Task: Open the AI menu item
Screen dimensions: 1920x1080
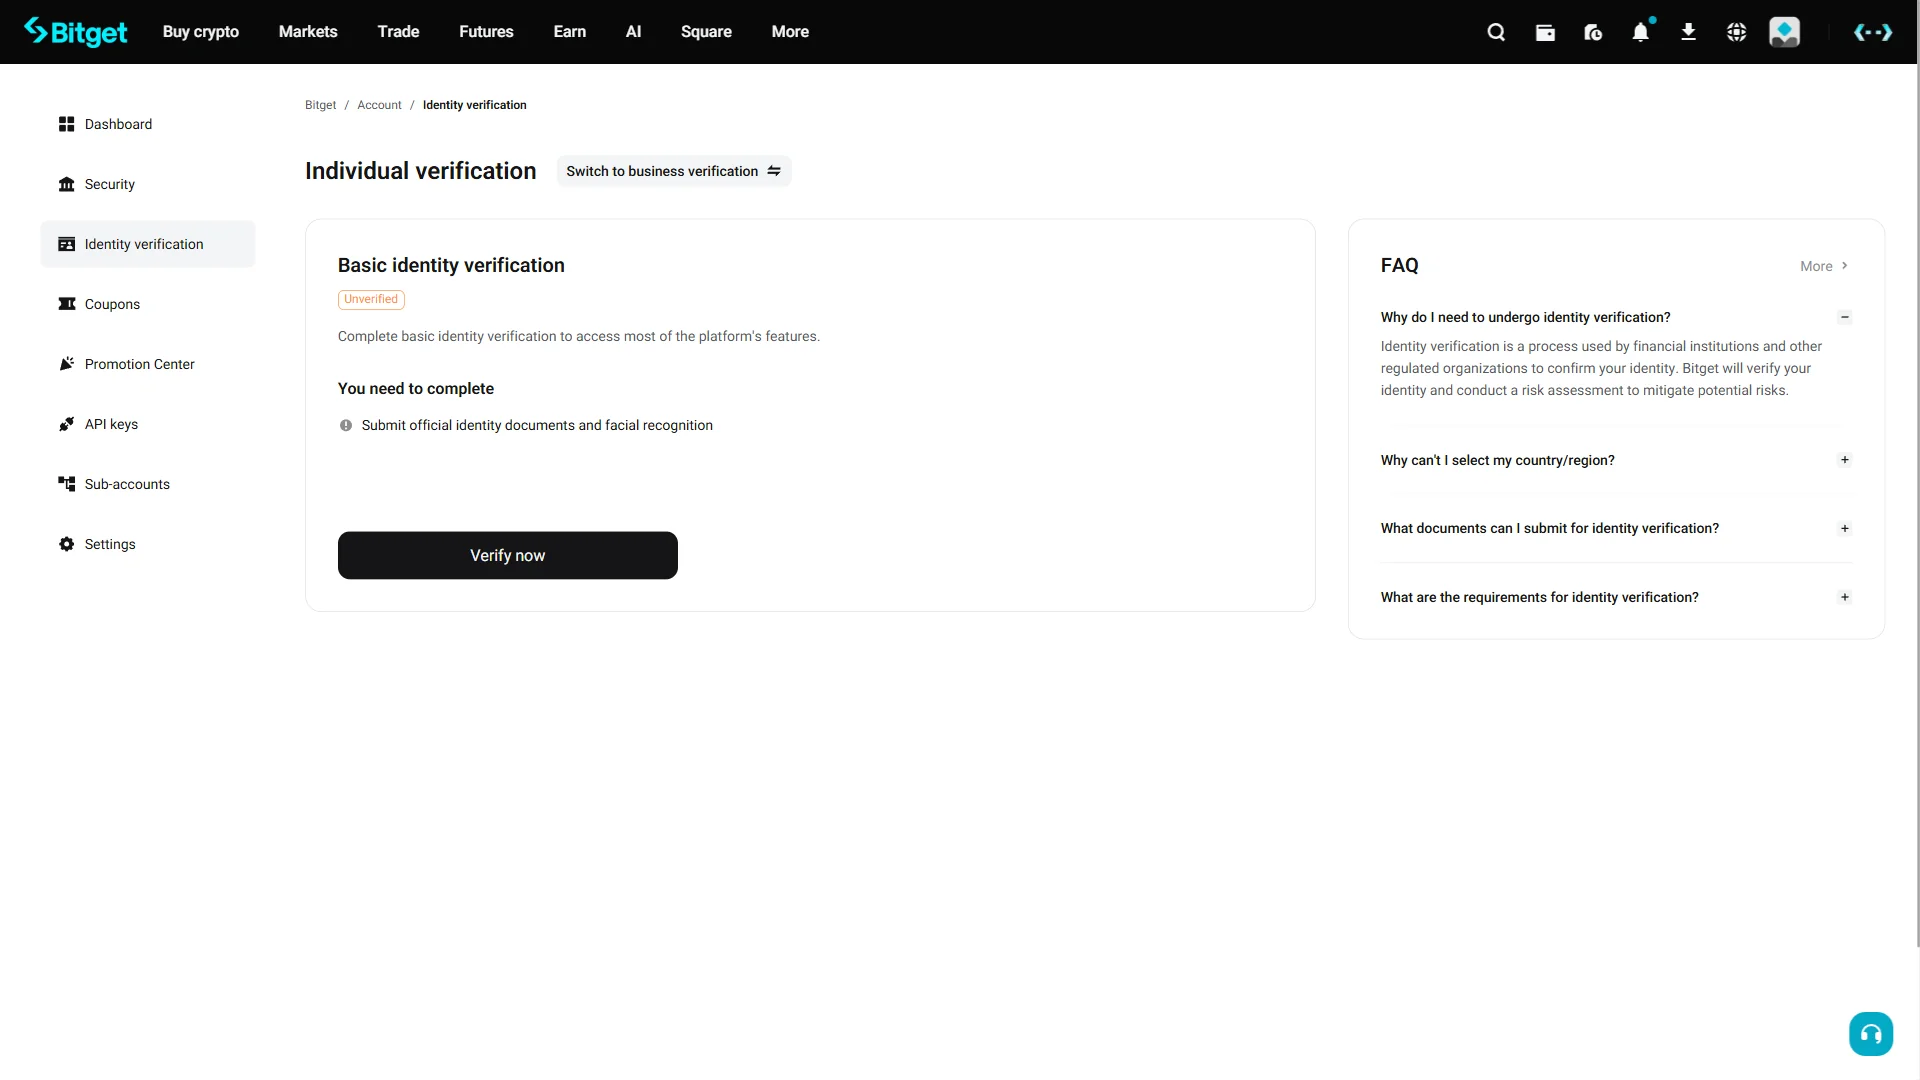Action: pyautogui.click(x=633, y=32)
